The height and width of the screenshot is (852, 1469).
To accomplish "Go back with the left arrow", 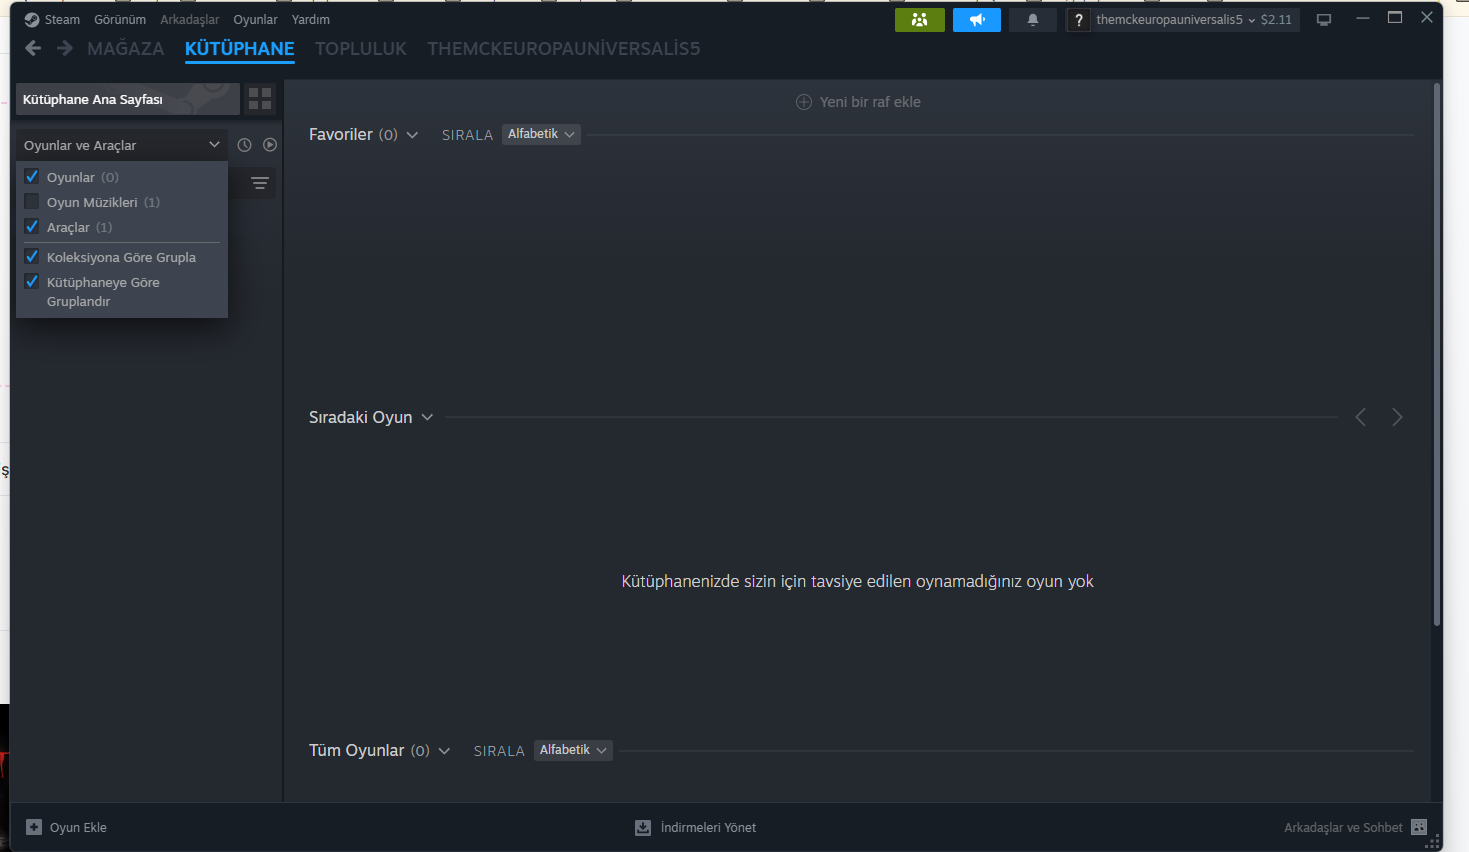I will 33,48.
